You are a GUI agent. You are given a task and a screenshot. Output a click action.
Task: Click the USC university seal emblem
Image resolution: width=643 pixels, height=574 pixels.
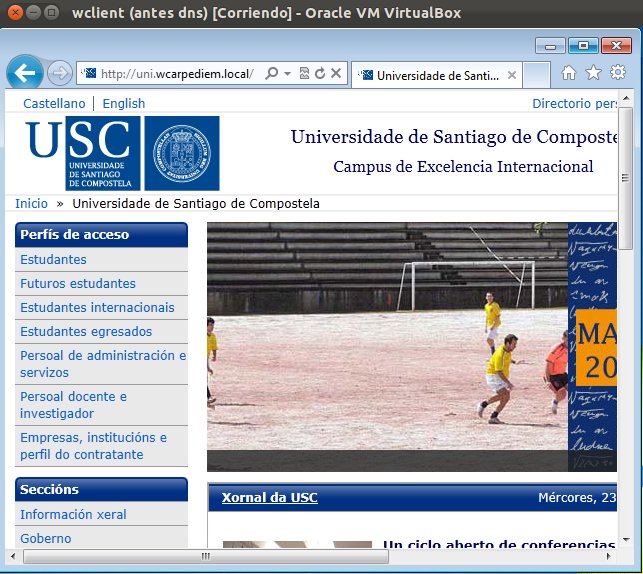click(182, 153)
